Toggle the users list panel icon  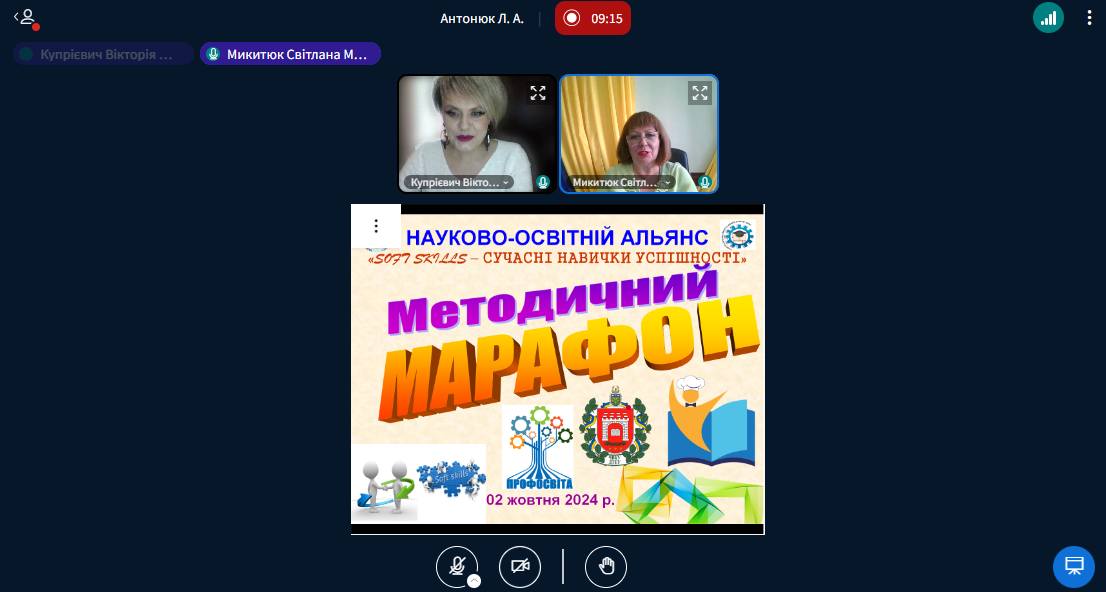(25, 17)
